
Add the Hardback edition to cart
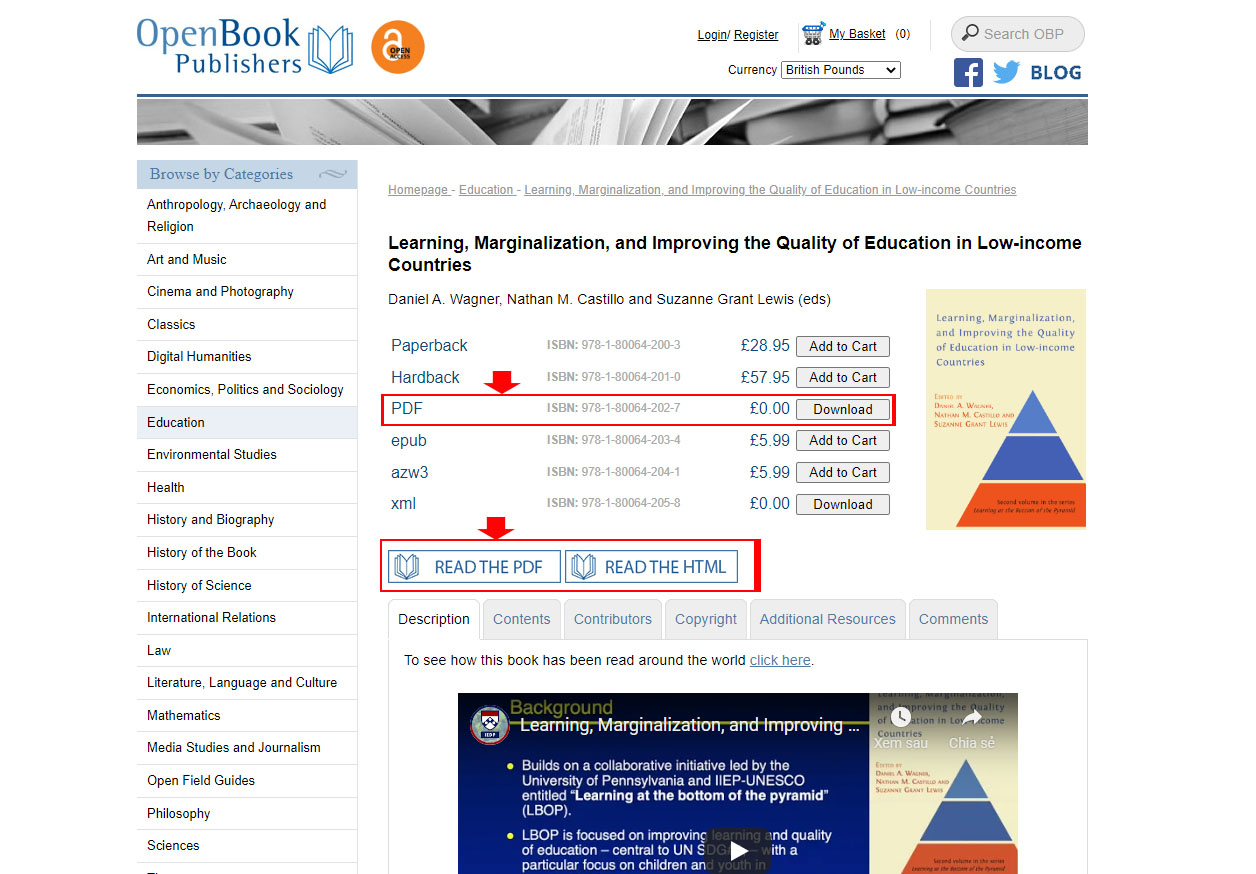843,378
